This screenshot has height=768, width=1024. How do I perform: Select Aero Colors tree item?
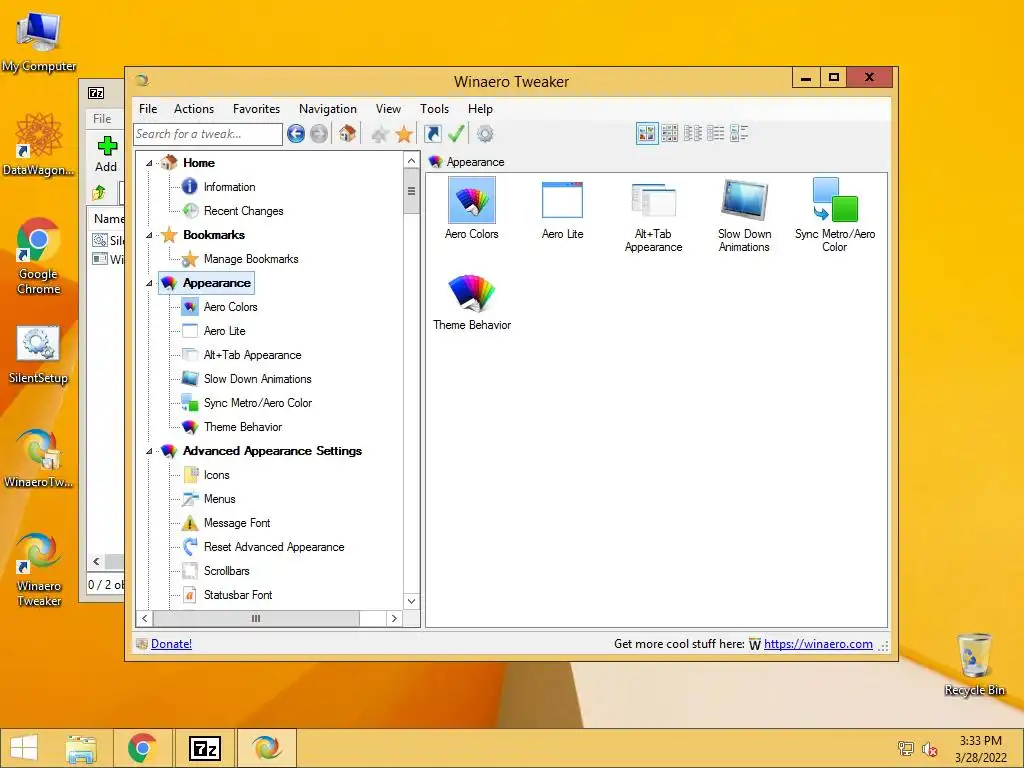click(x=230, y=307)
